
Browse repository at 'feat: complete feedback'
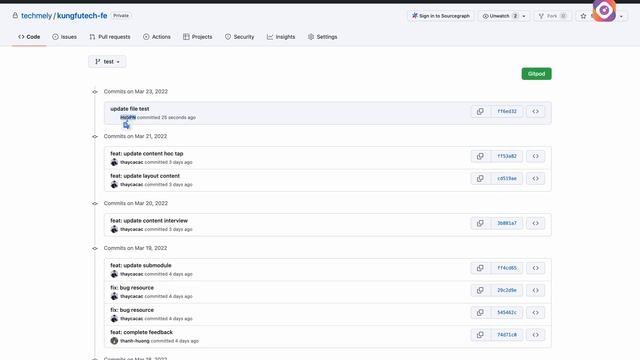(536, 335)
